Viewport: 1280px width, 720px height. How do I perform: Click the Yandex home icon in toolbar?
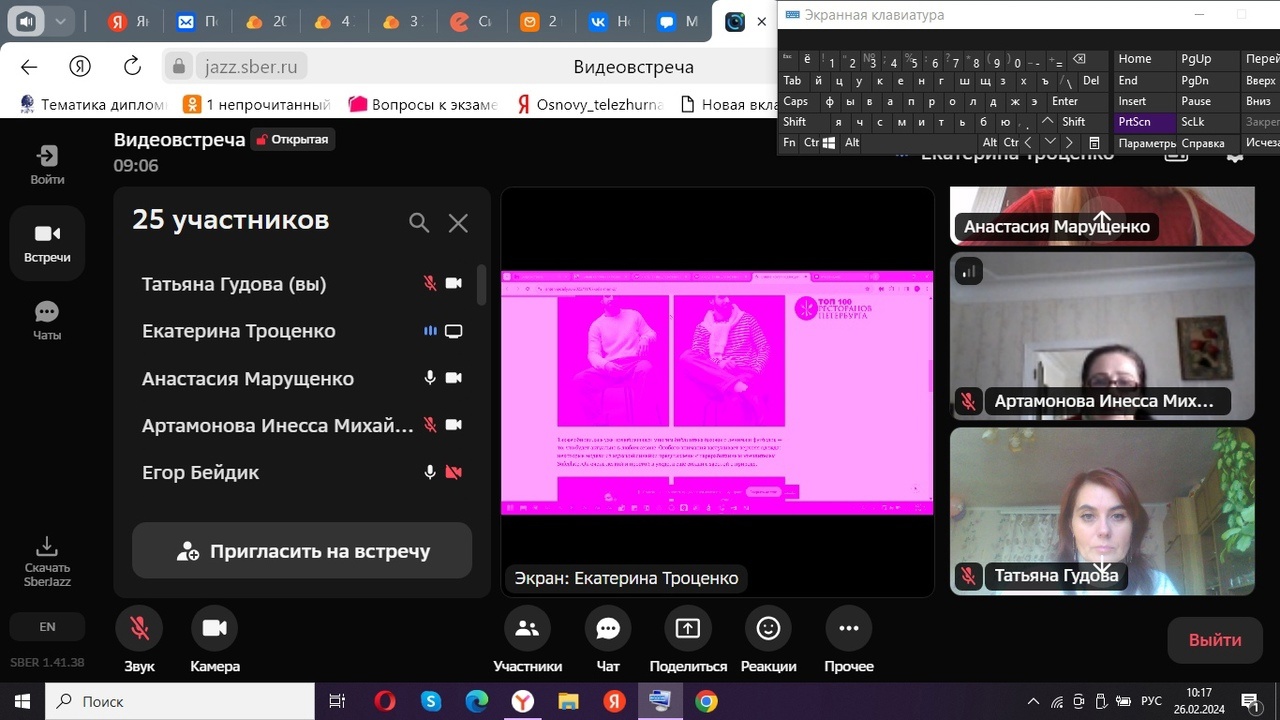80,67
